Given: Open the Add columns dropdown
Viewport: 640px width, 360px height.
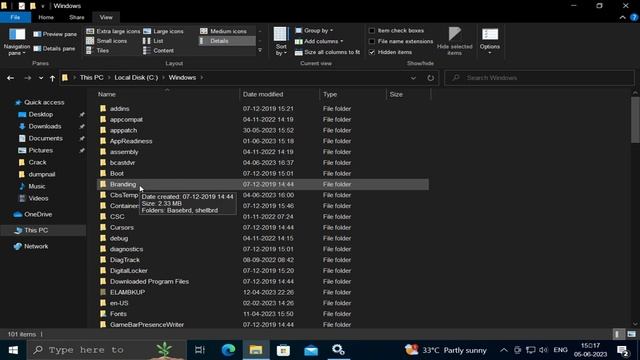Looking at the screenshot, I should click(x=319, y=41).
